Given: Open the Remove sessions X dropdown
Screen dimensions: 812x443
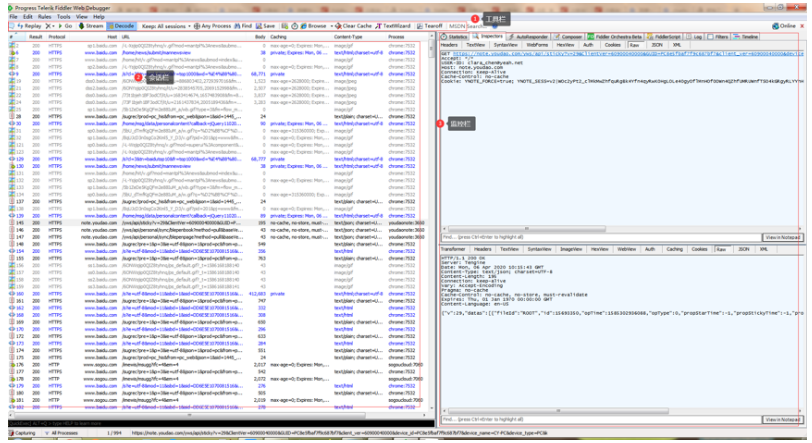Looking at the screenshot, I should (x=50, y=26).
